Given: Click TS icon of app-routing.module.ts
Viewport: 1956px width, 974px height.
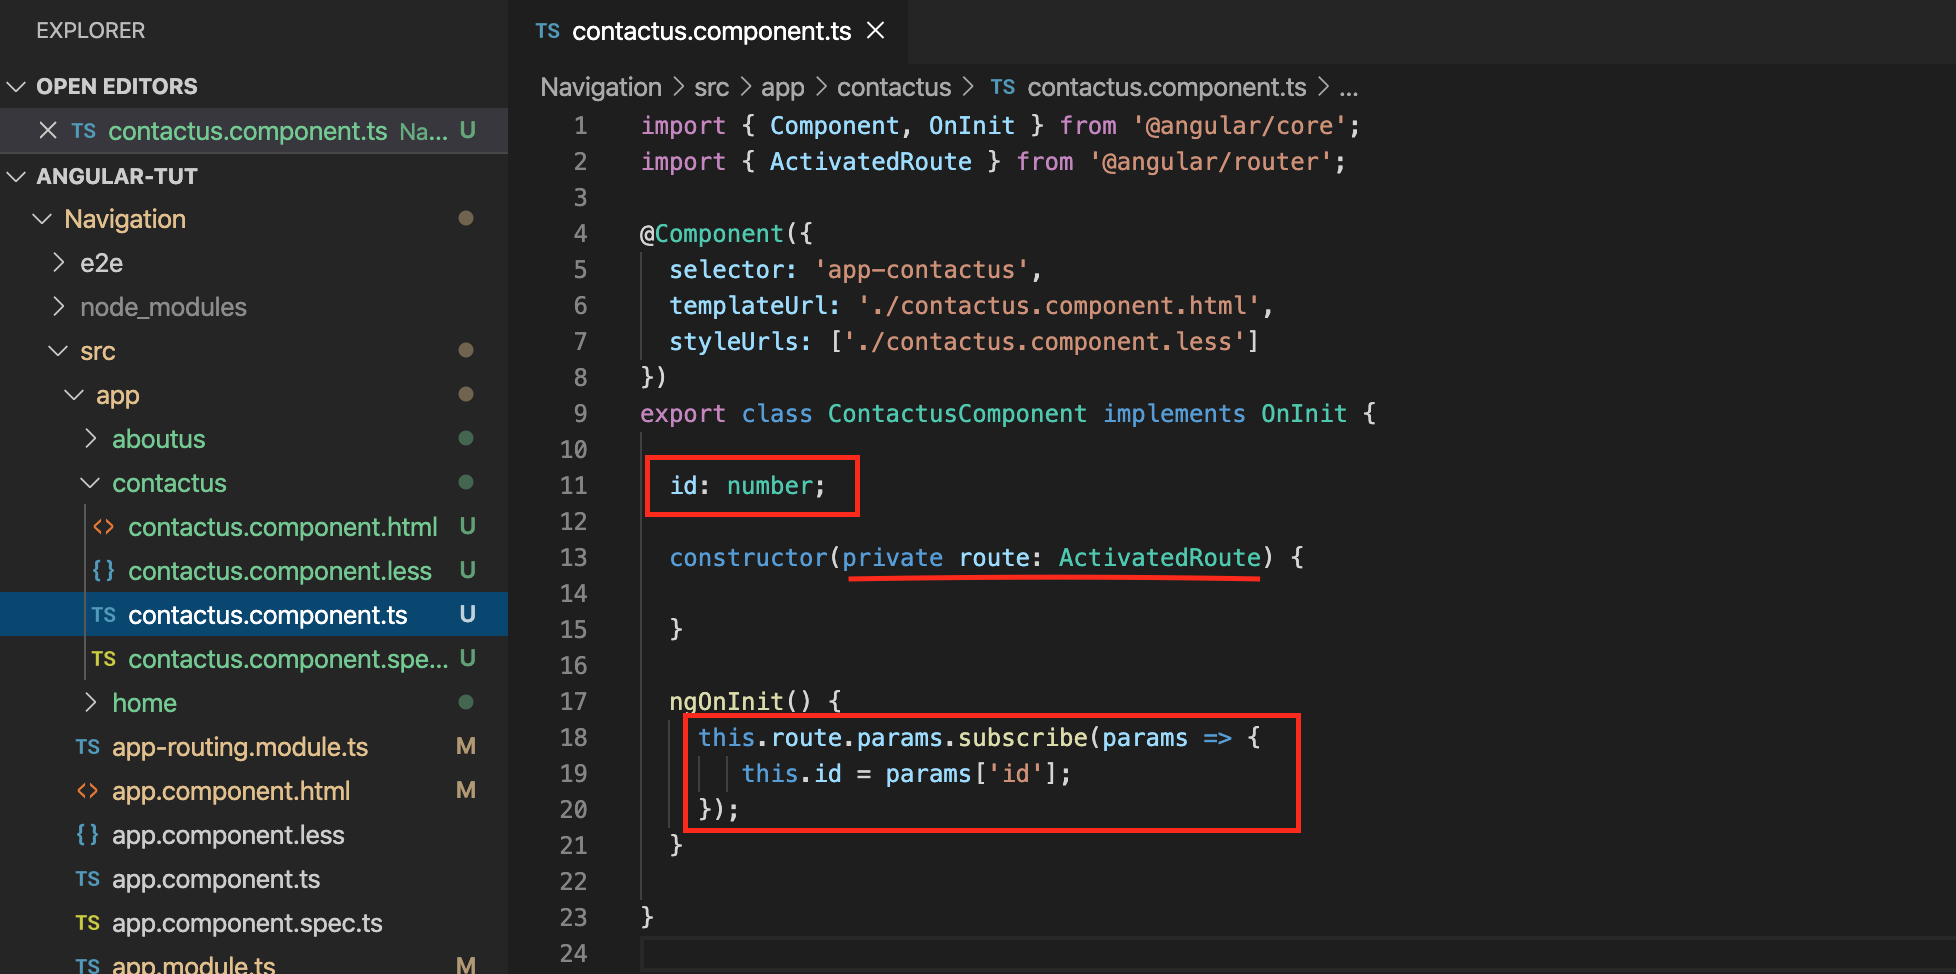Looking at the screenshot, I should coord(87,746).
